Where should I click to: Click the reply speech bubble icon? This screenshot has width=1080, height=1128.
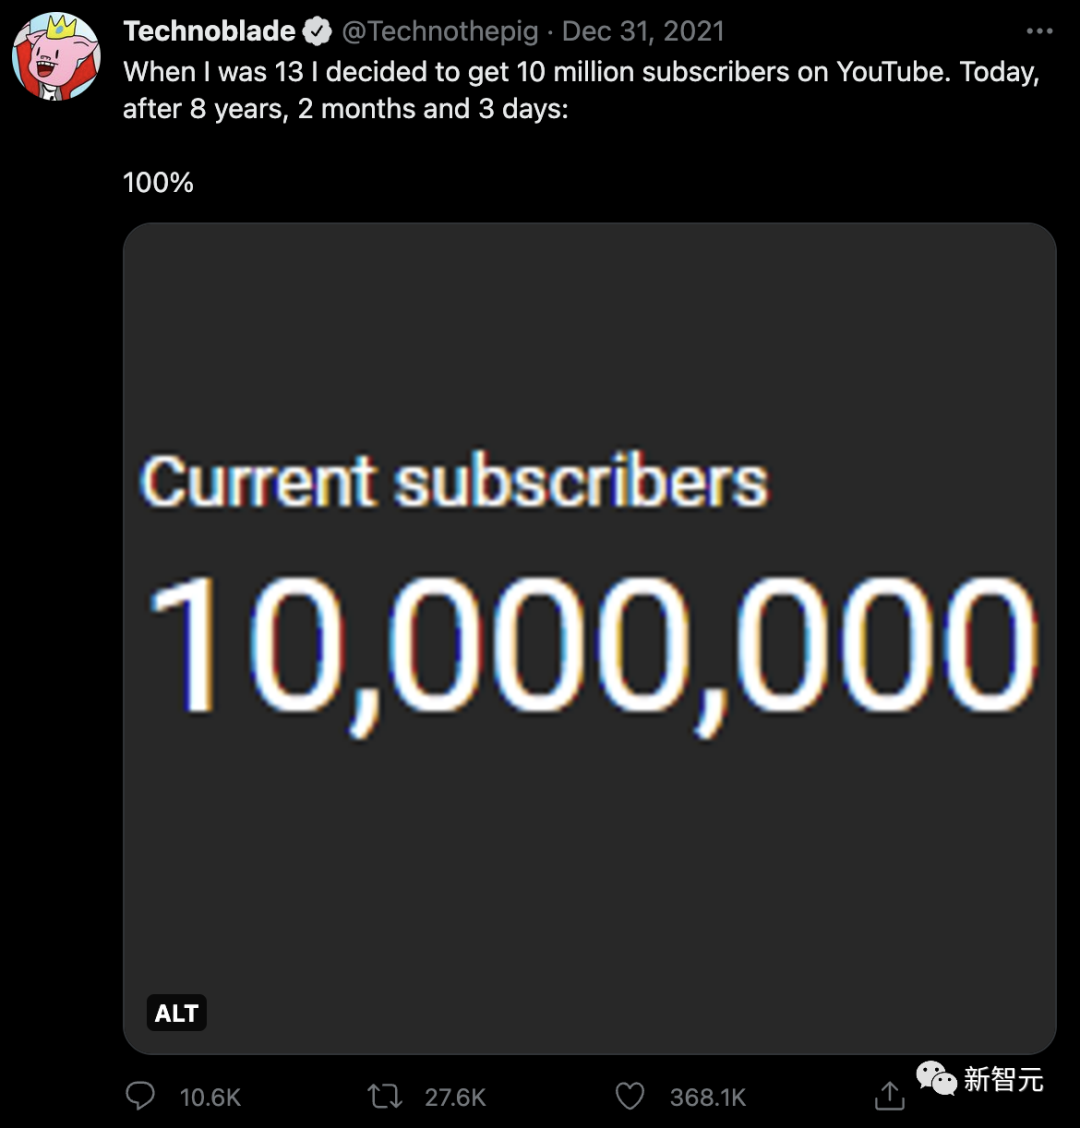click(x=140, y=1096)
